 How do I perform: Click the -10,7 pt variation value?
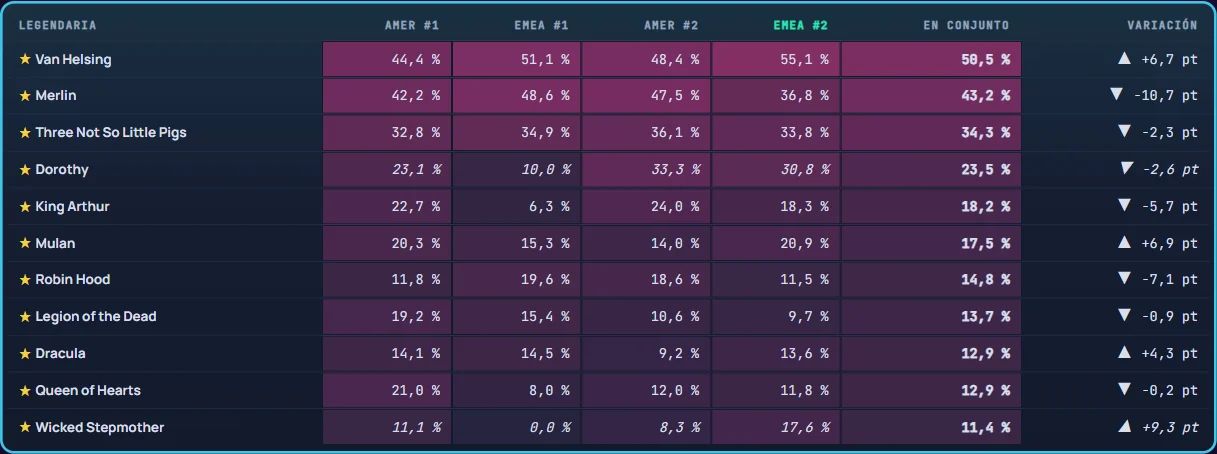pos(1166,96)
